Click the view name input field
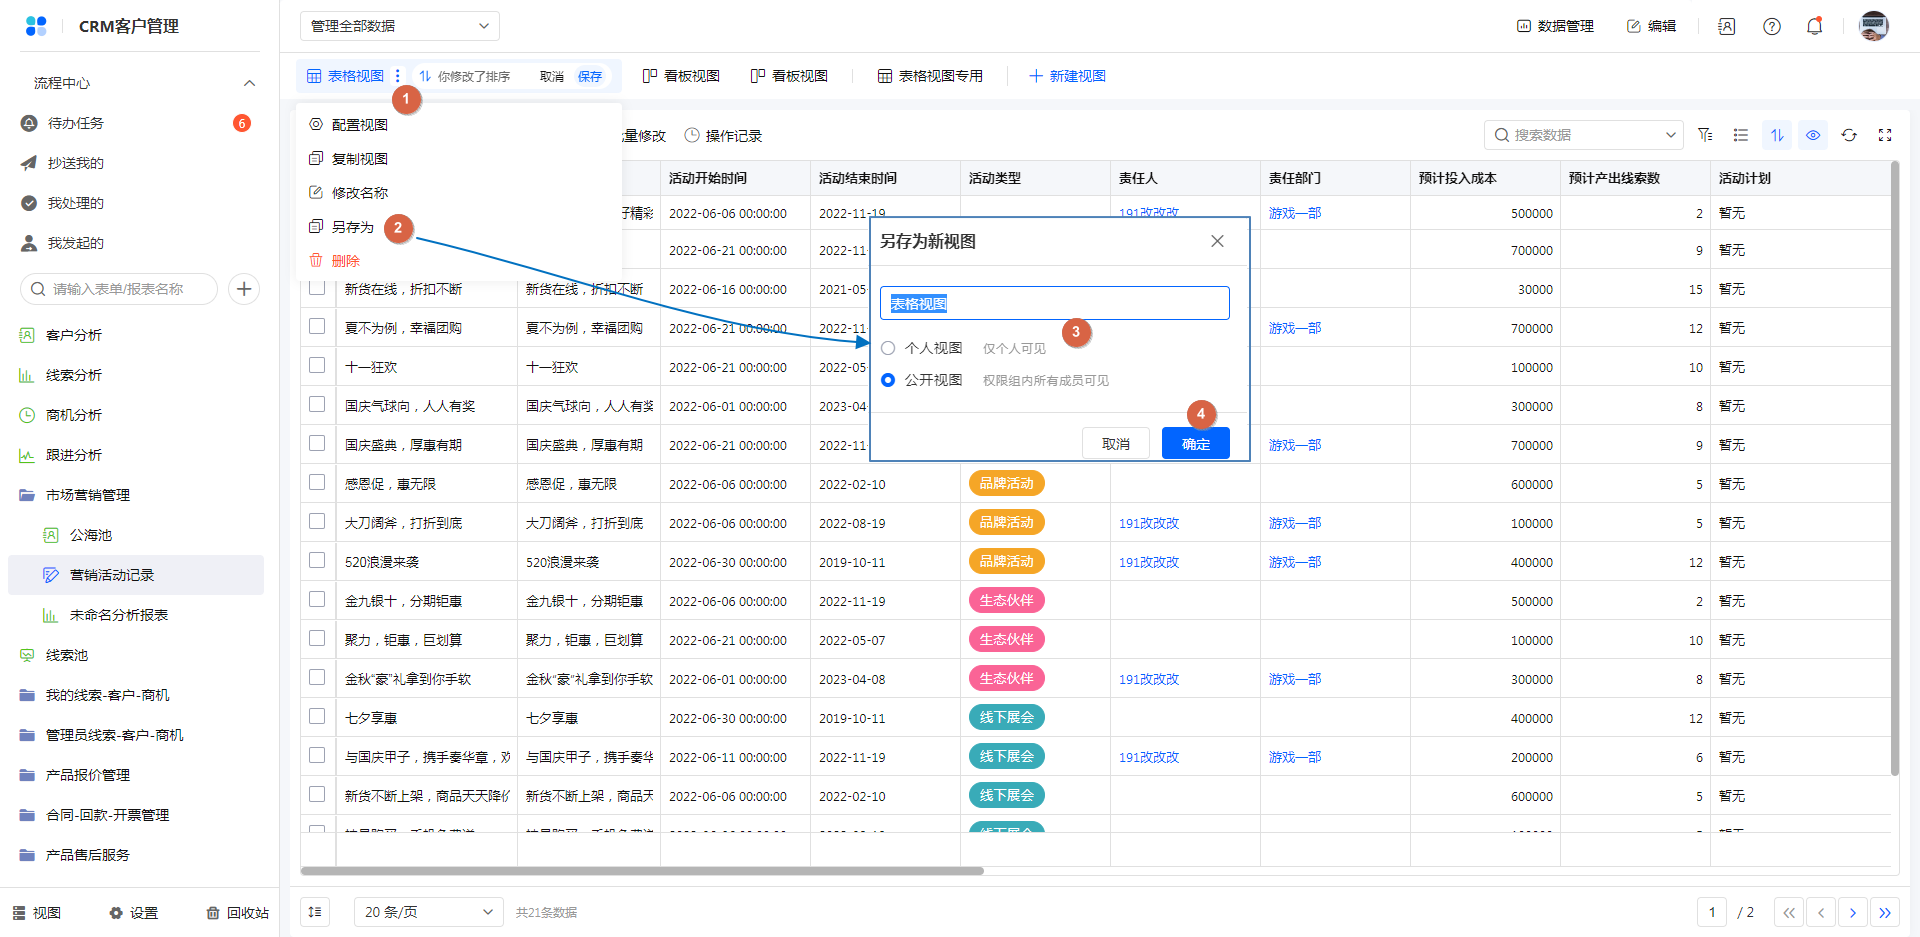1920x937 pixels. tap(1054, 304)
